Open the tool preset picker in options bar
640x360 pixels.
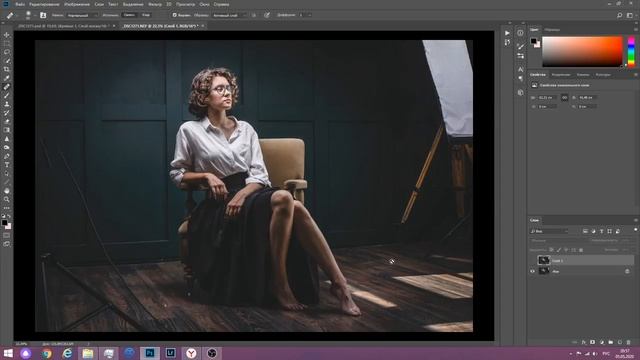(11, 16)
